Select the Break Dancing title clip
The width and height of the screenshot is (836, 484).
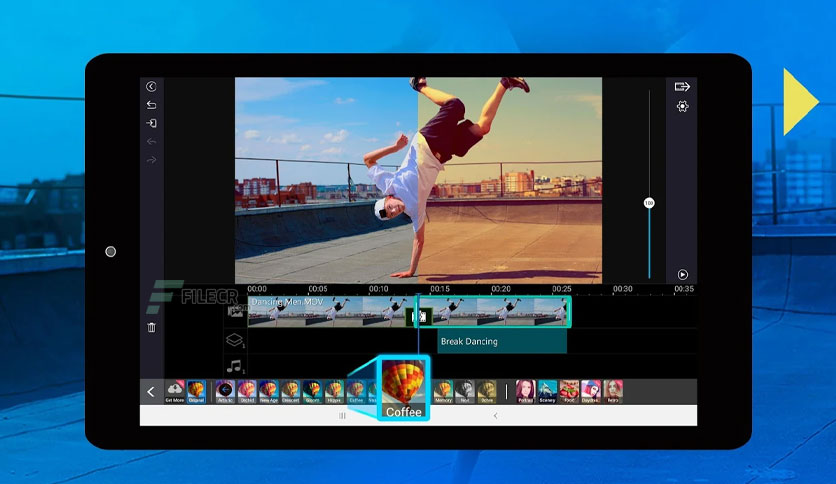(x=501, y=342)
